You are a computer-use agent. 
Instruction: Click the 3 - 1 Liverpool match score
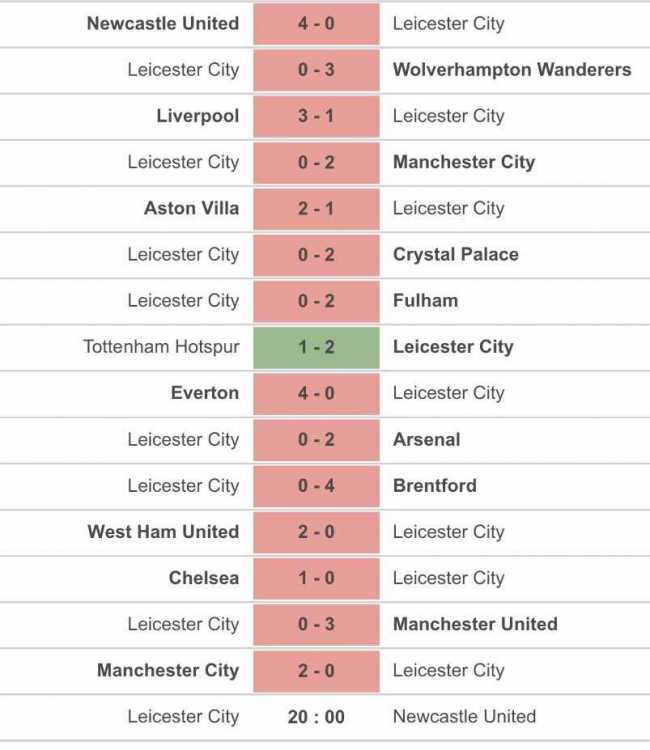coord(316,116)
